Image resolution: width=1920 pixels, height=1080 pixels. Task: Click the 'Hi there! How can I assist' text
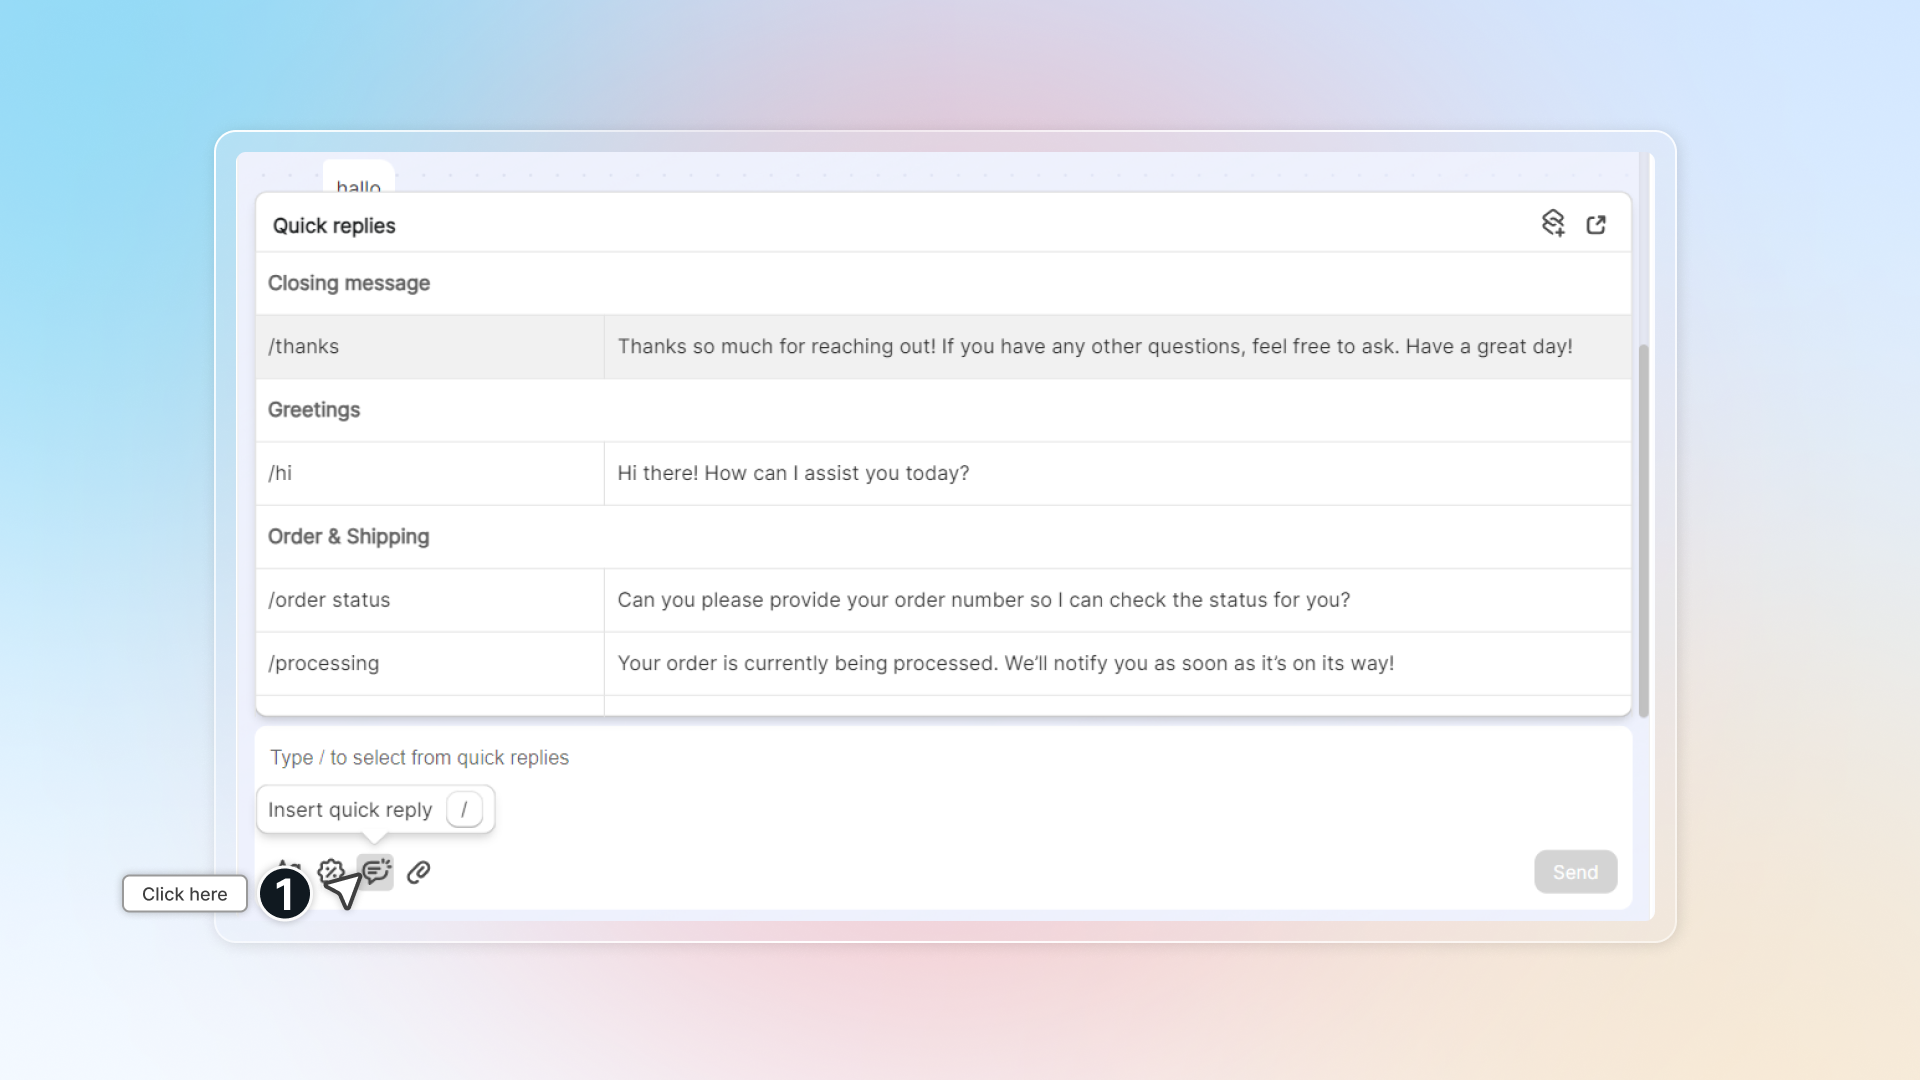(x=793, y=473)
